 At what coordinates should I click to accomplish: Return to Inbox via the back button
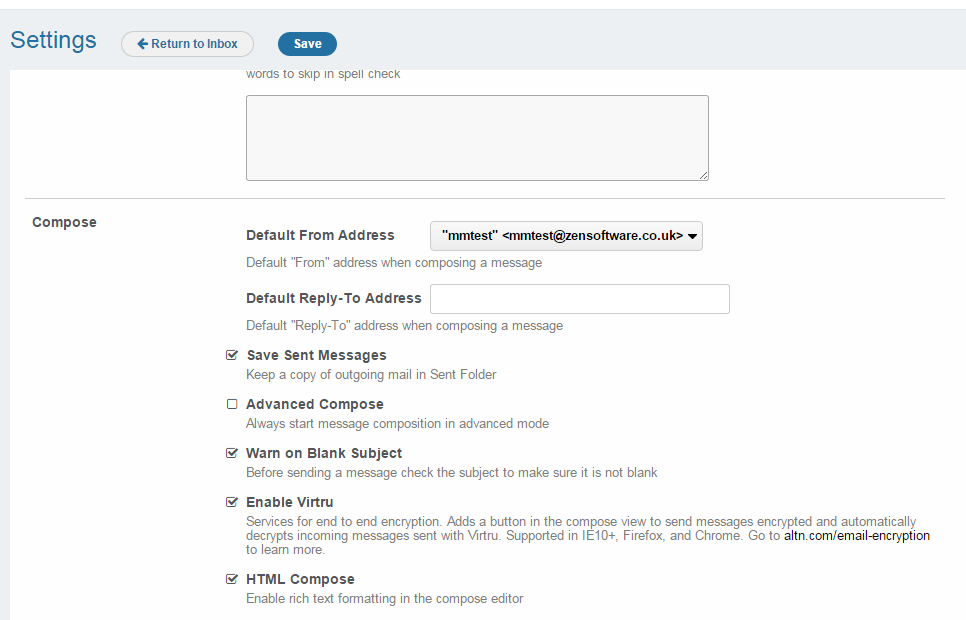(x=187, y=44)
